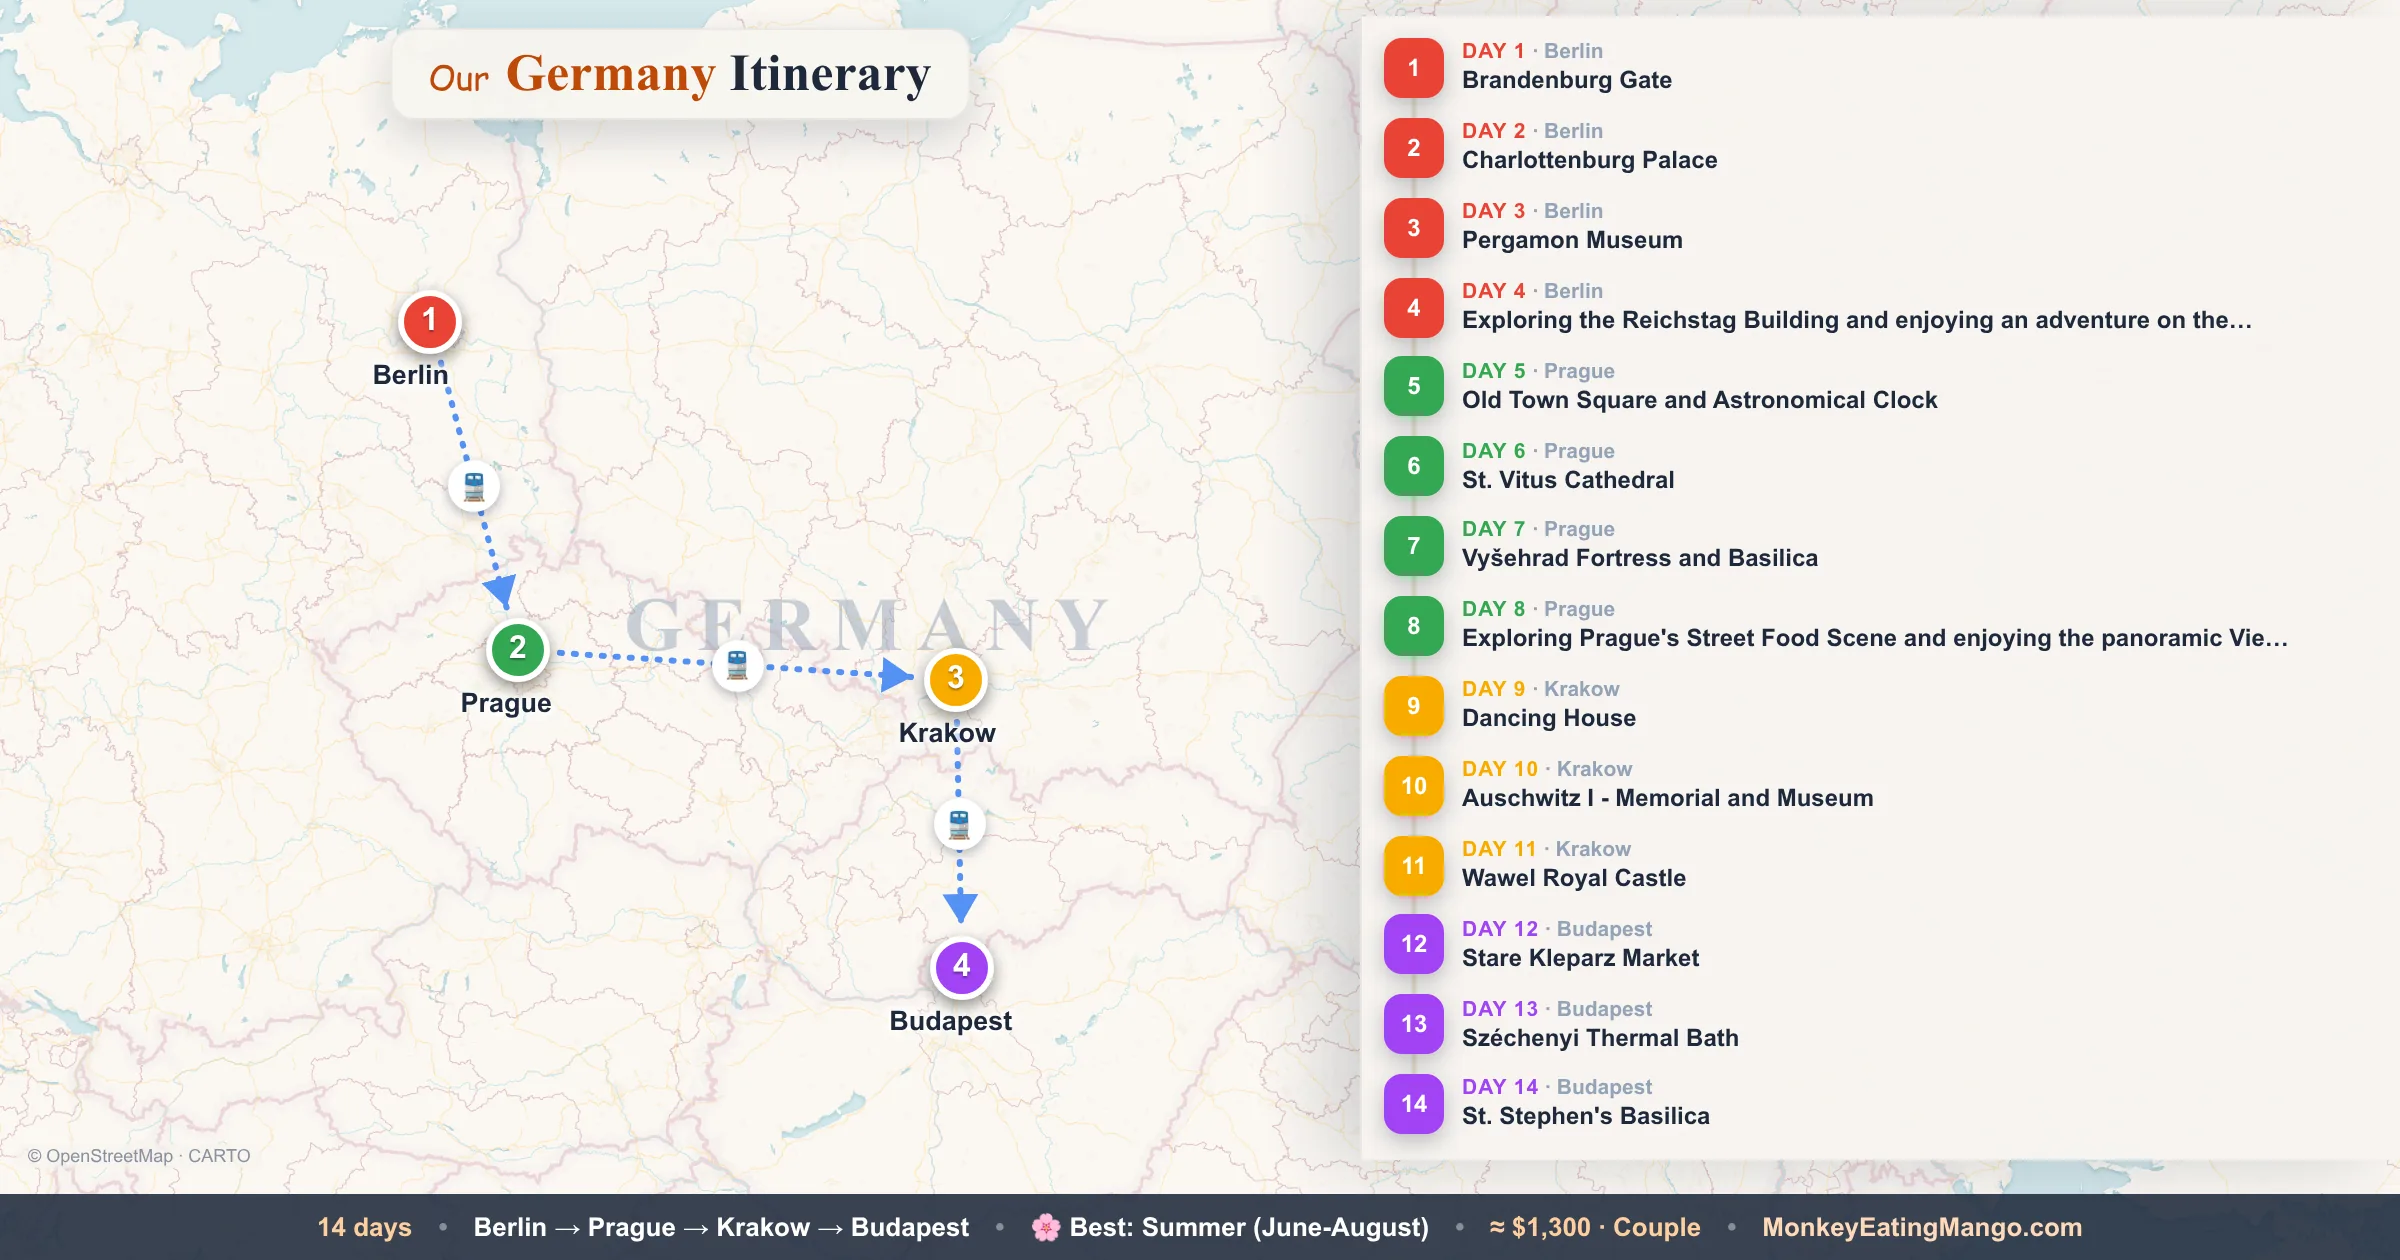Click the train icon between Krakow and Budapest
This screenshot has height=1260, width=2400.
[959, 825]
